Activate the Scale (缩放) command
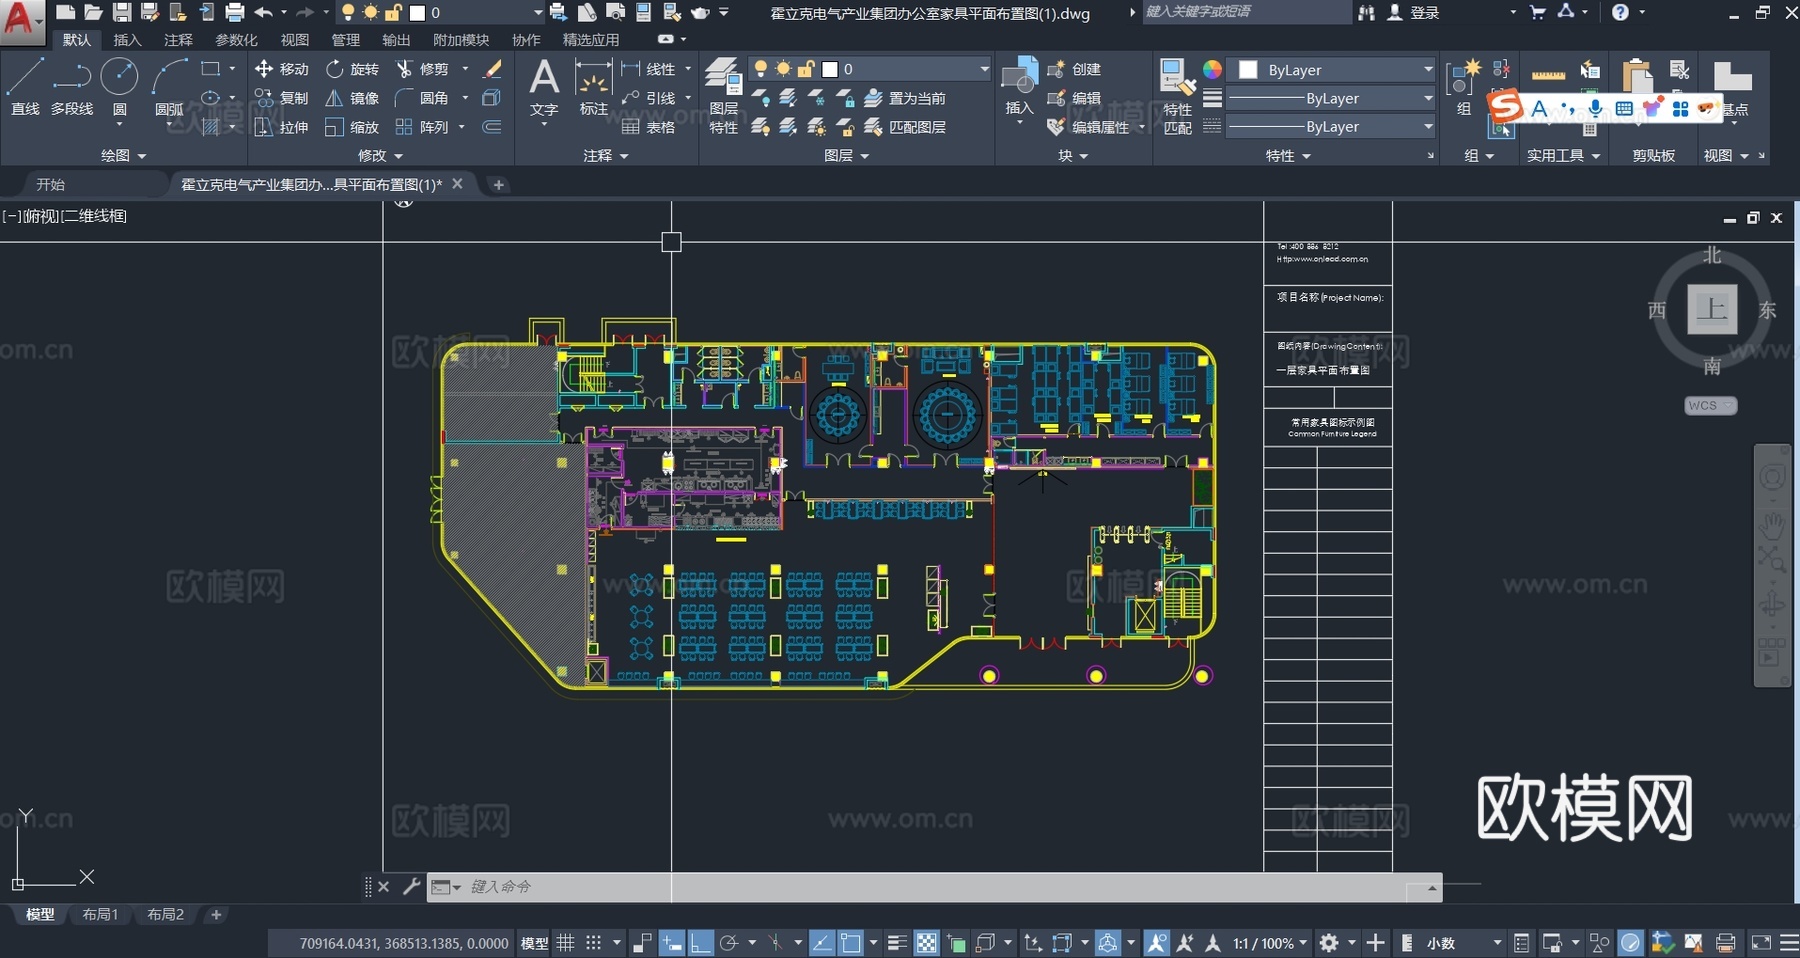This screenshot has width=1800, height=958. tap(353, 127)
